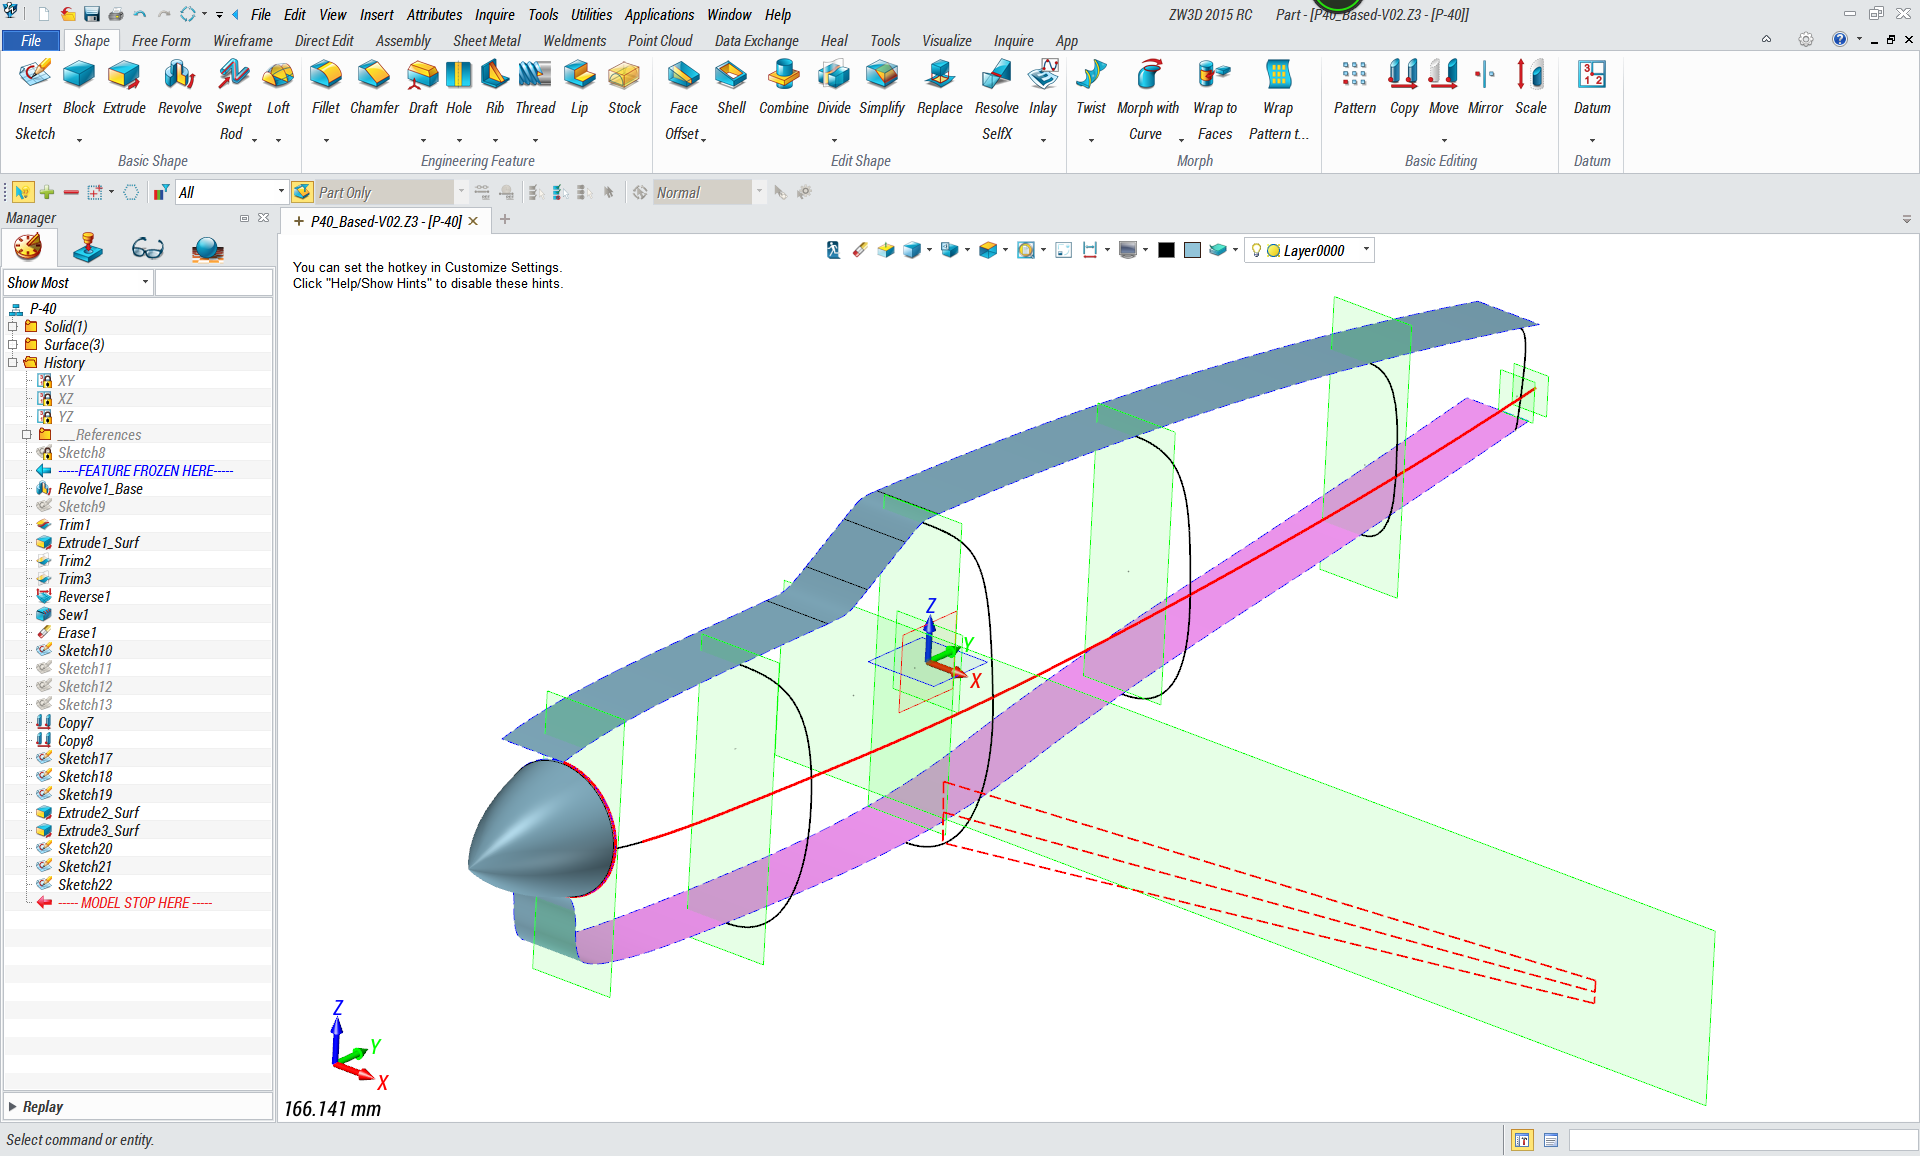Switch to the glasses visual manager tab

pyautogui.click(x=147, y=248)
